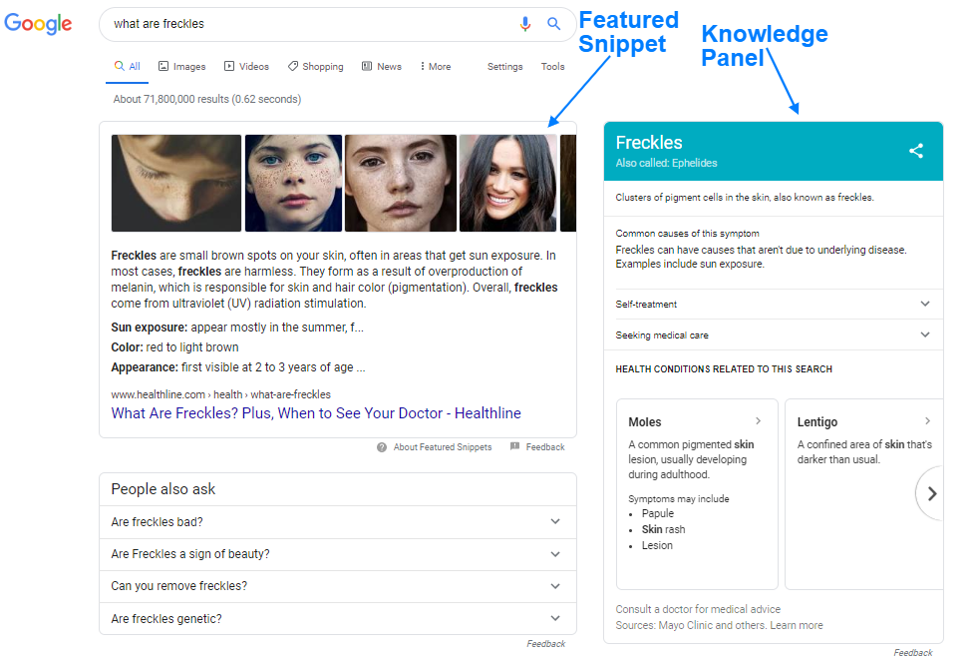Click the magnifying glass search button
The height and width of the screenshot is (665, 975).
click(554, 24)
